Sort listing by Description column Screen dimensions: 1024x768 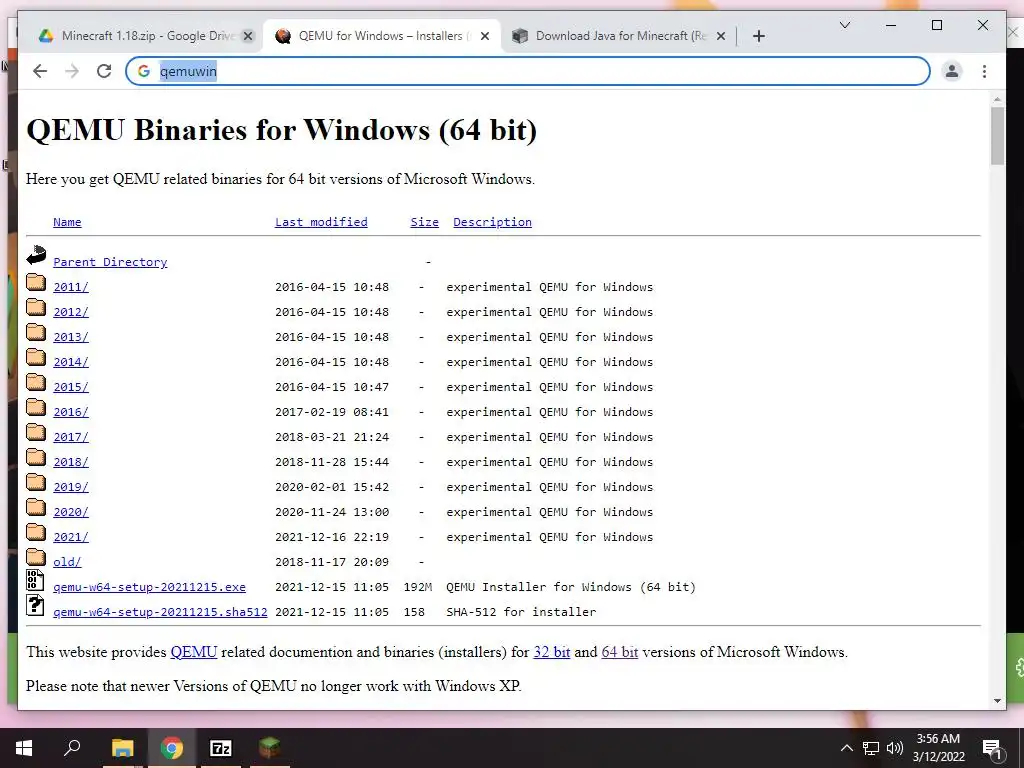pyautogui.click(x=492, y=222)
